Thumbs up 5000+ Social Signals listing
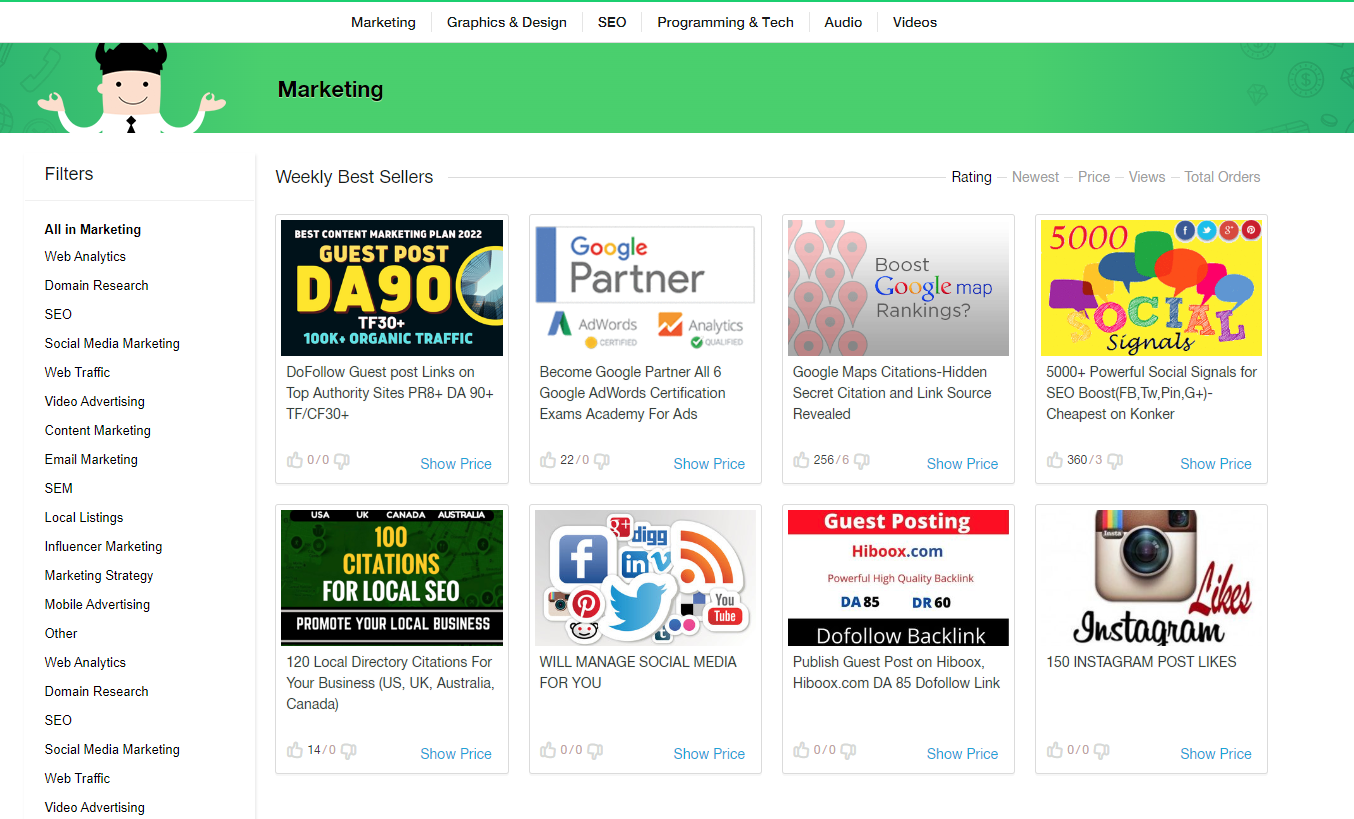The width and height of the screenshot is (1354, 819). coord(1055,461)
